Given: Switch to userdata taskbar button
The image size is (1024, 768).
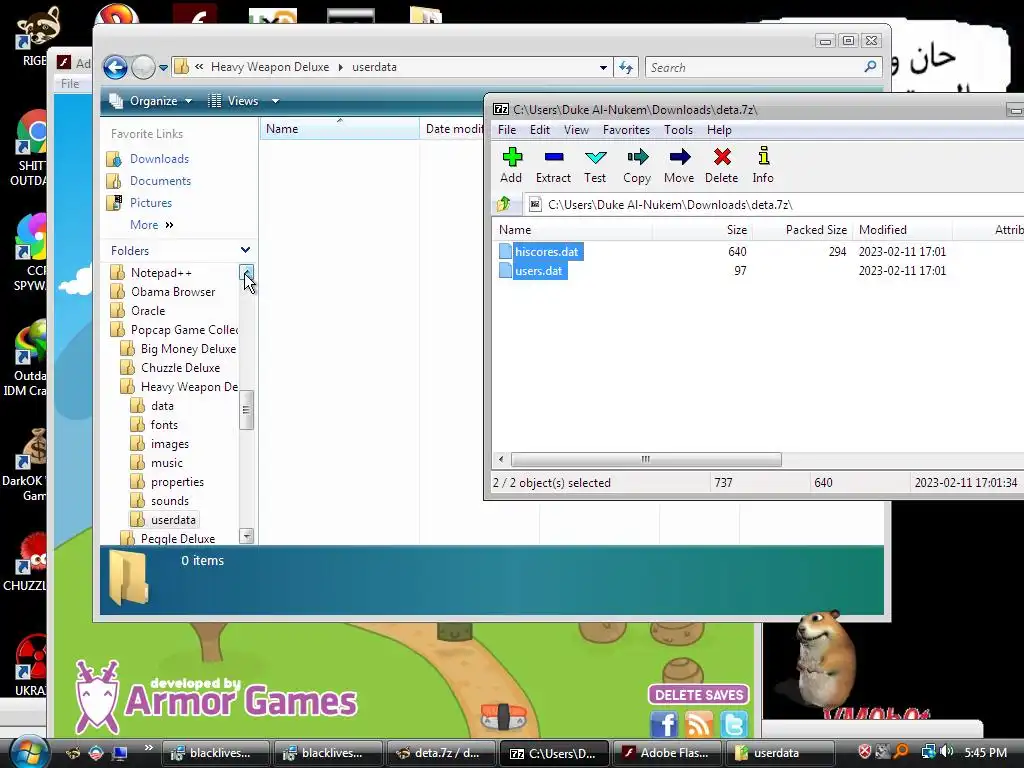Looking at the screenshot, I should [x=778, y=753].
